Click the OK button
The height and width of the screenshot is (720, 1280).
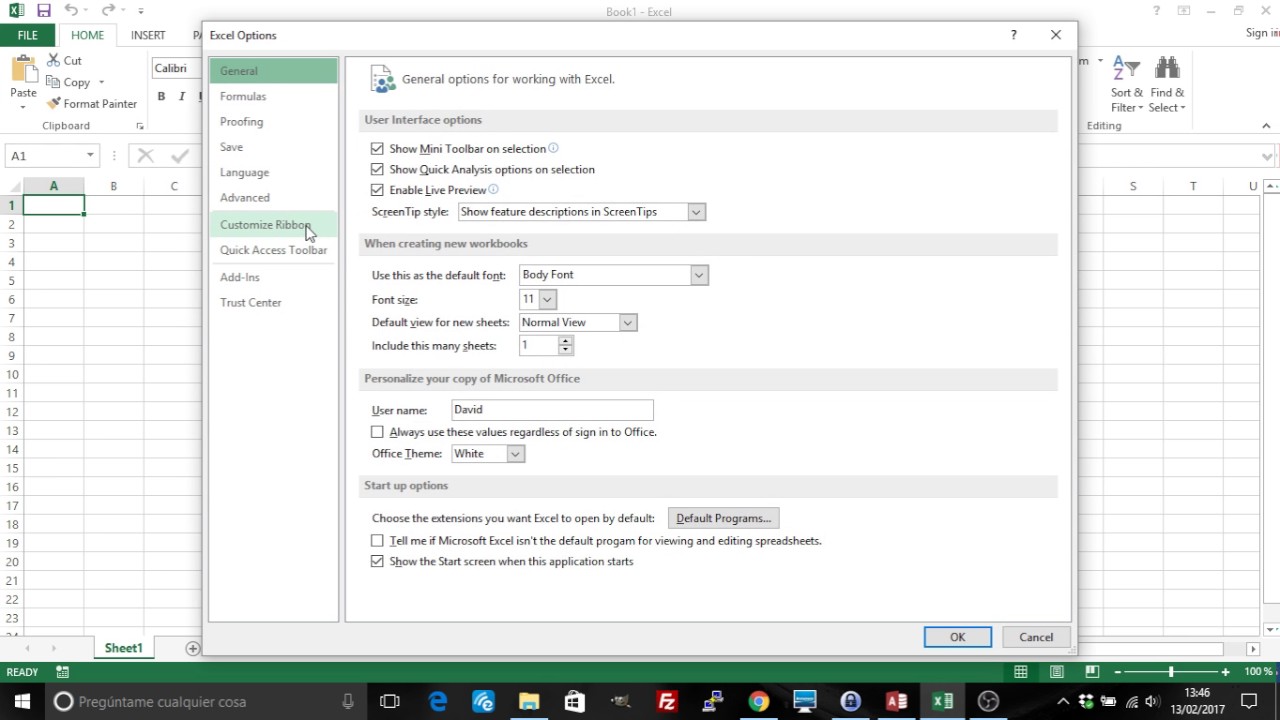[957, 637]
